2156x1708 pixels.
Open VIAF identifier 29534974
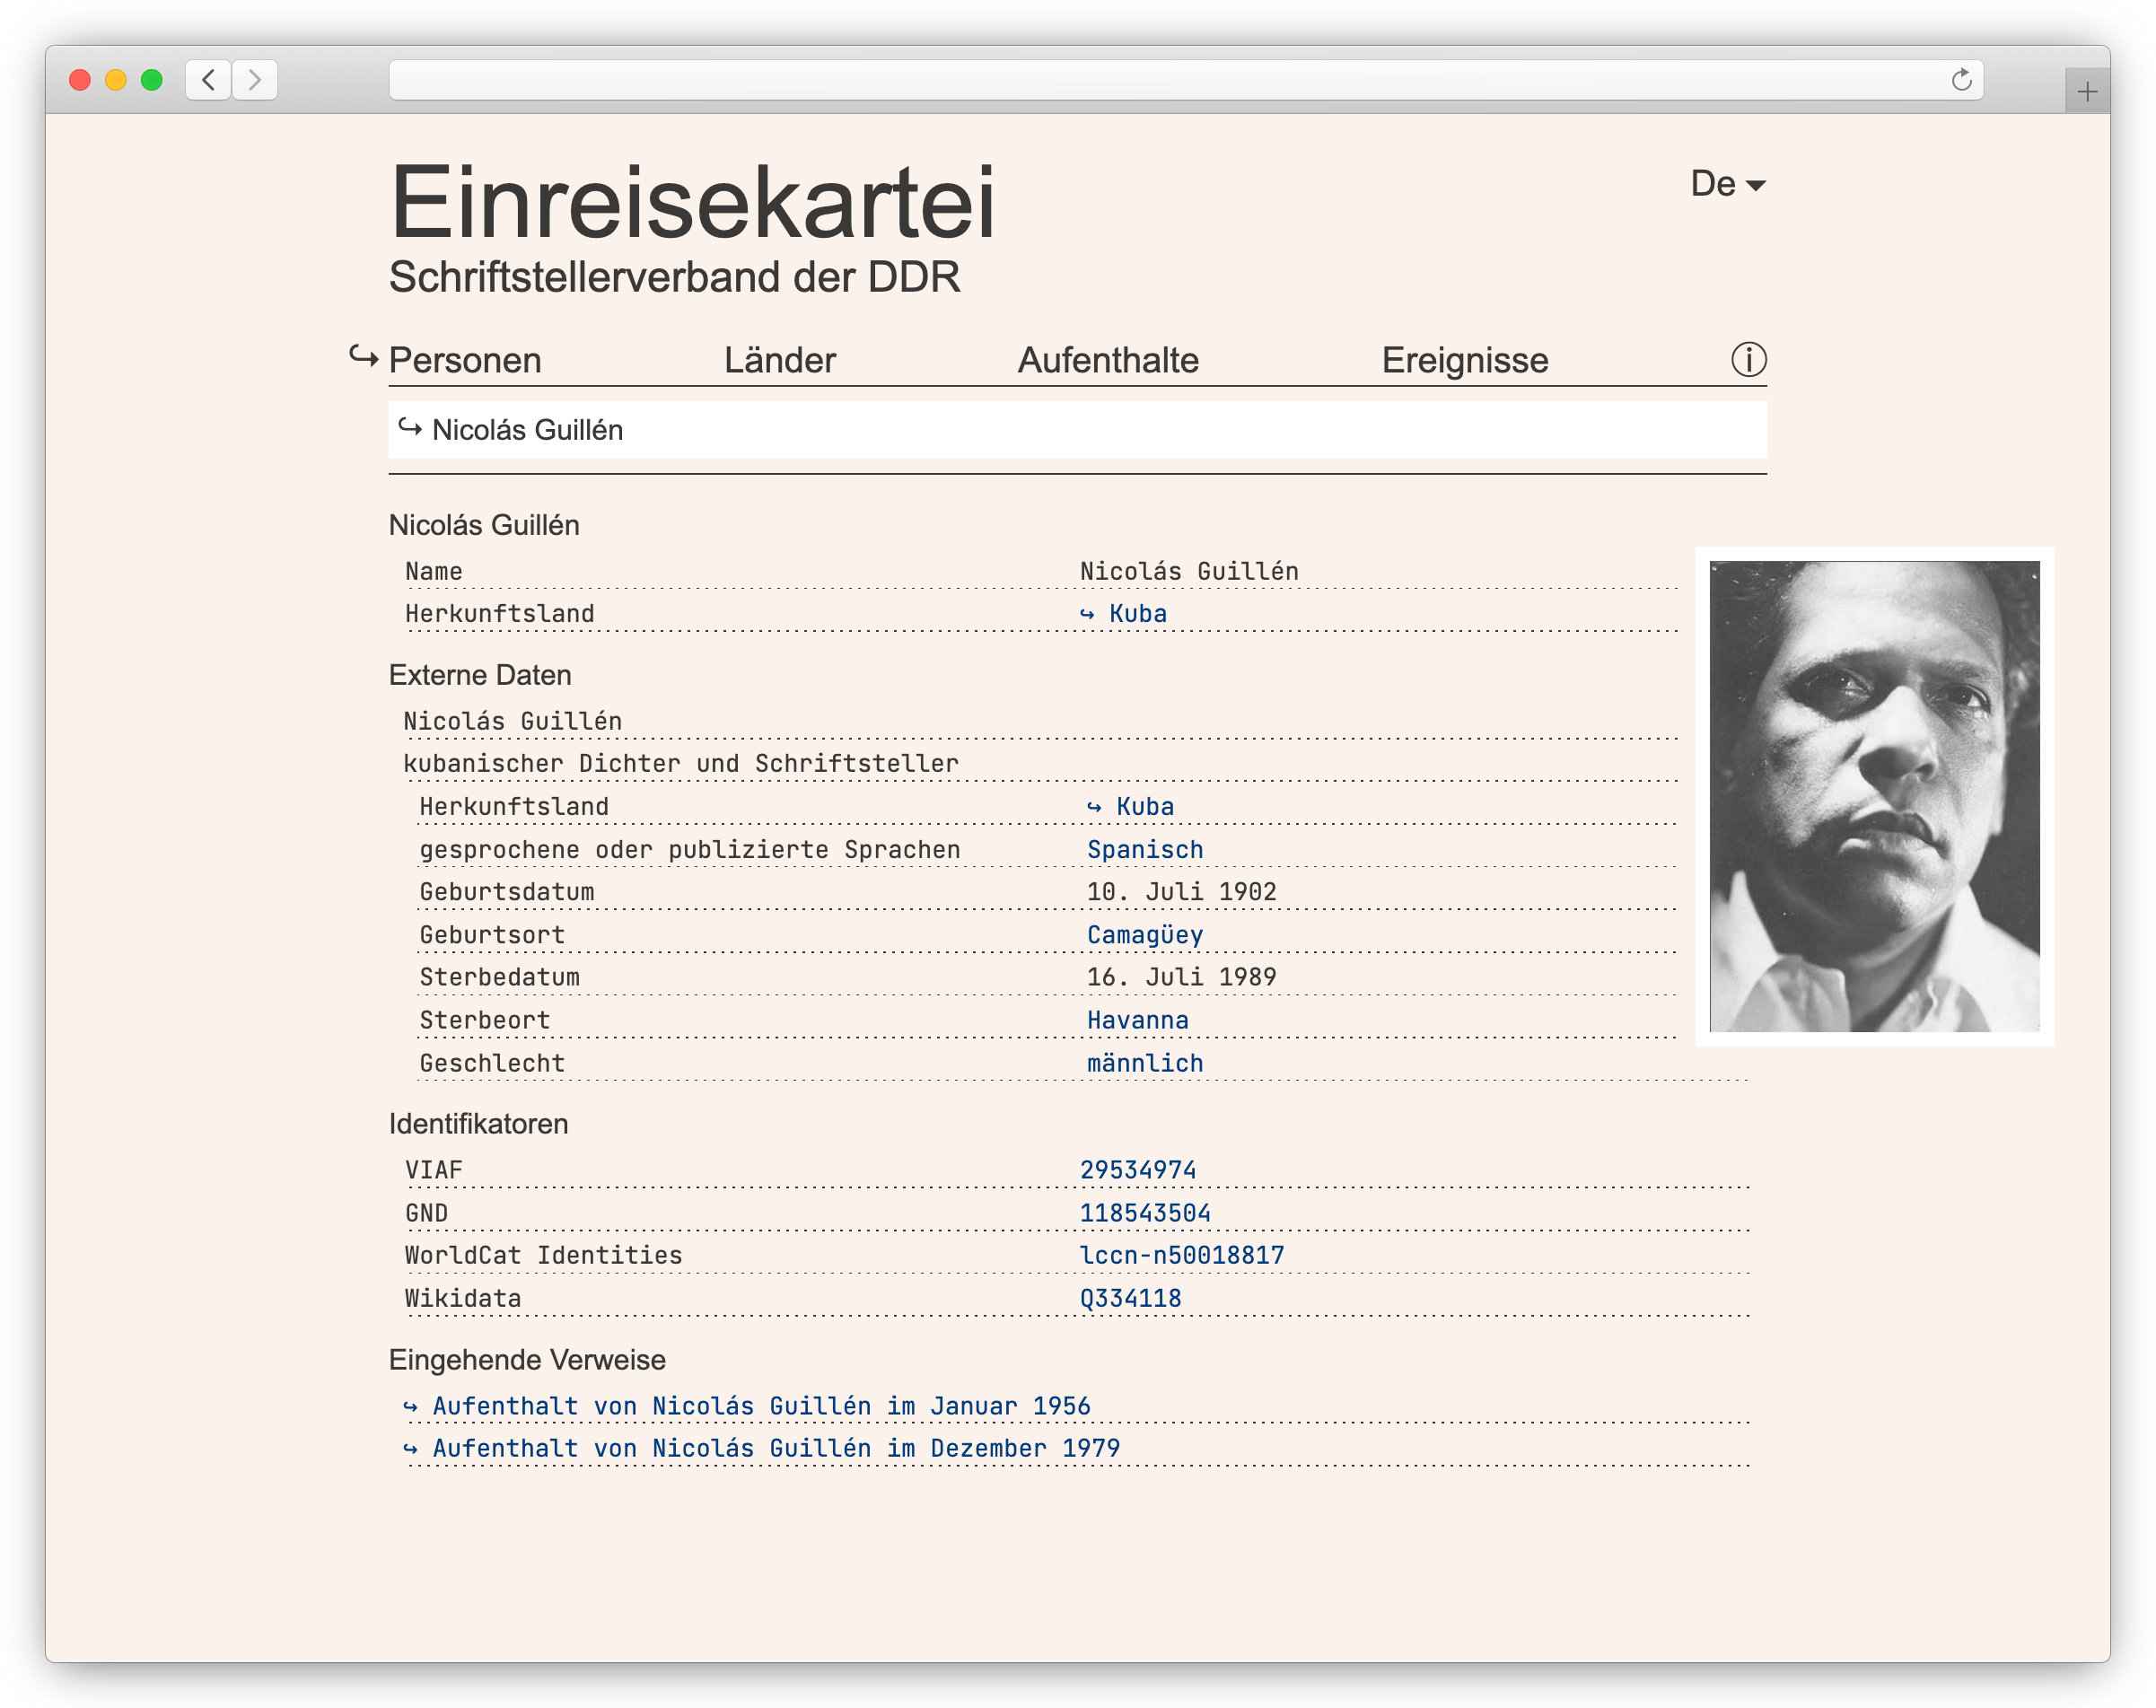pos(1137,1170)
